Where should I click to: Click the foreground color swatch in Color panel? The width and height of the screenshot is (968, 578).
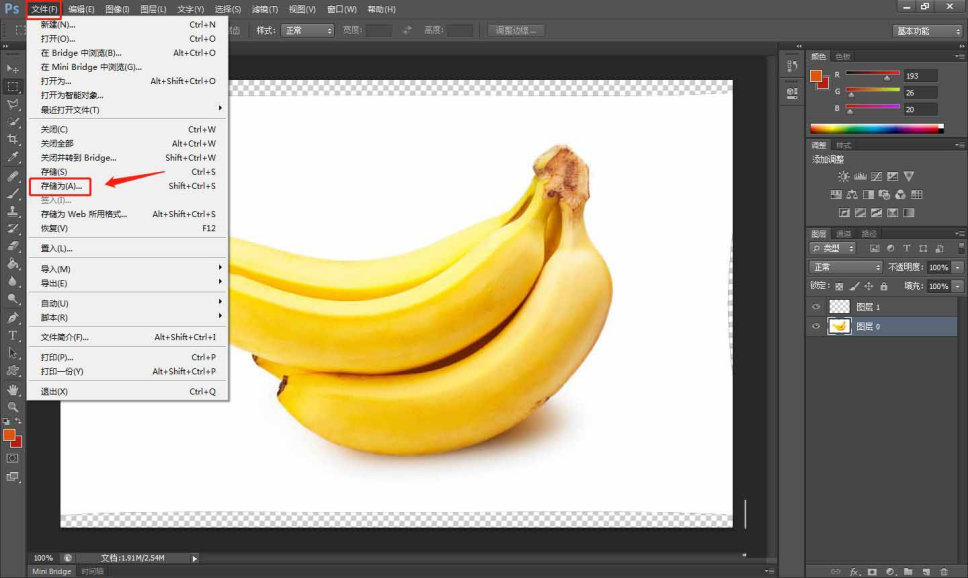(816, 77)
